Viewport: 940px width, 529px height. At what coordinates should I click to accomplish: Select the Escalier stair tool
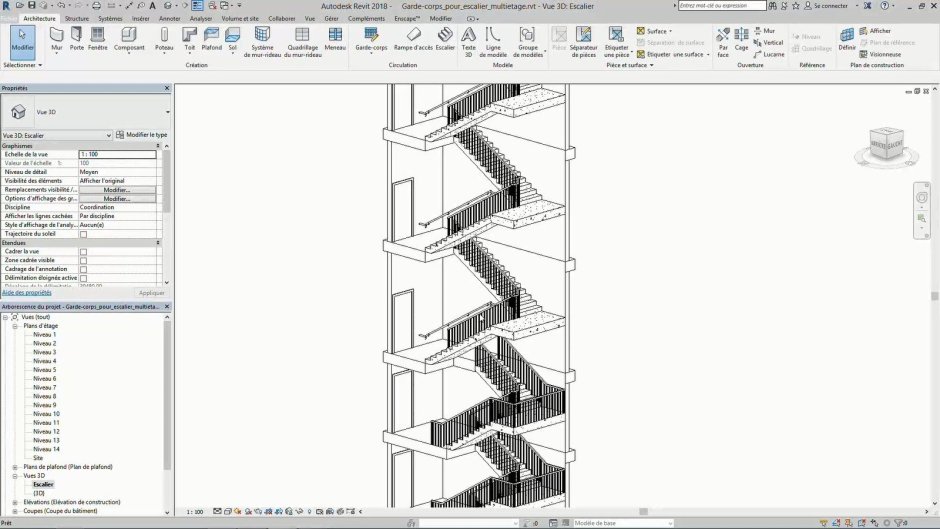pos(445,39)
